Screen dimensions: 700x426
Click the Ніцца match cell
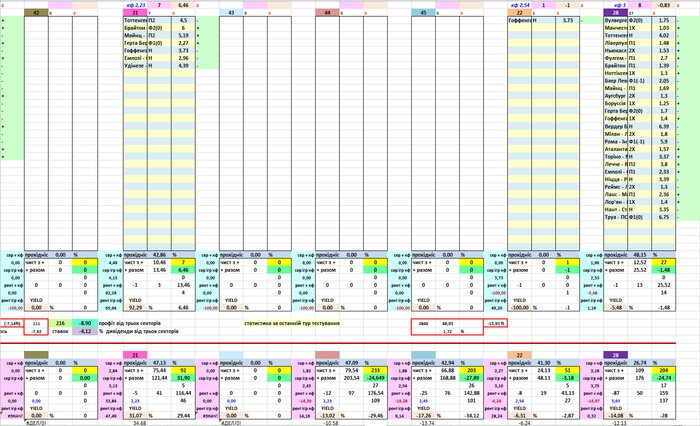tap(616, 179)
